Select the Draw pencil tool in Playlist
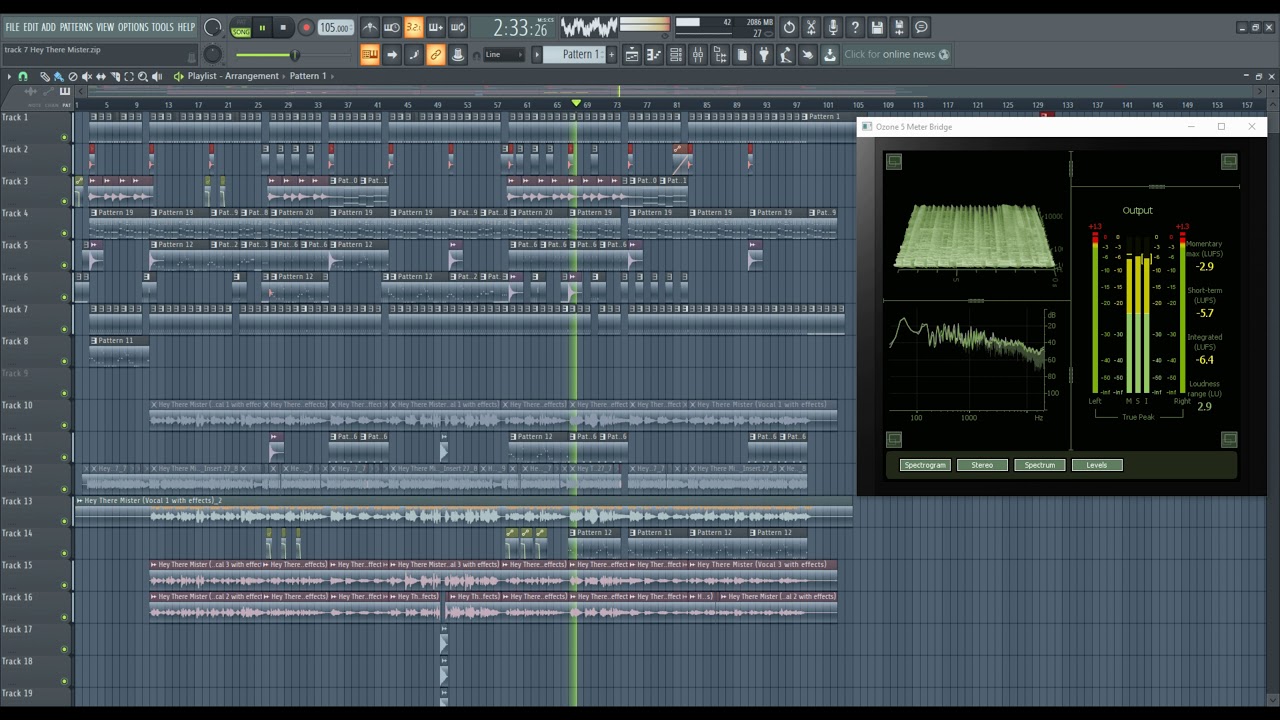 click(44, 76)
